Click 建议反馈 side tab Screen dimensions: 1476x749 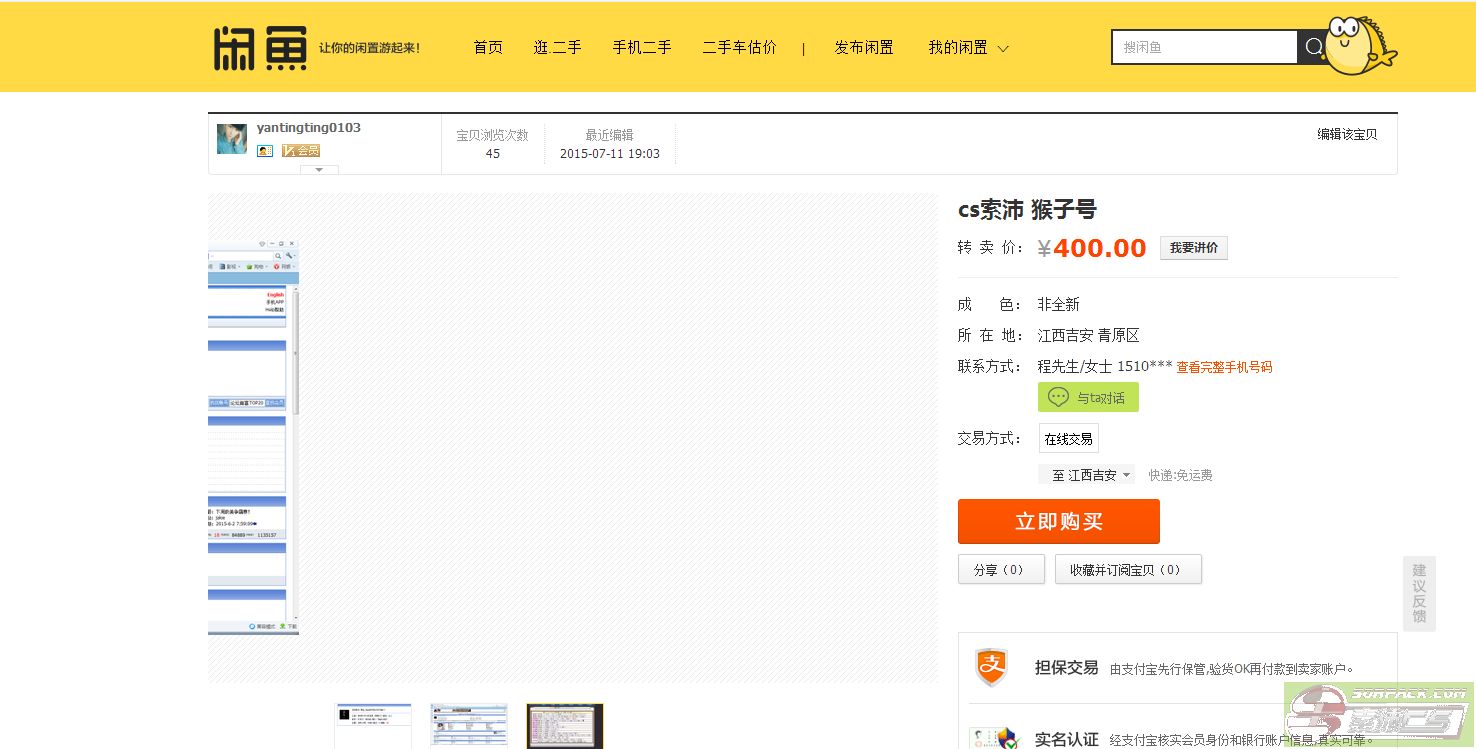1419,593
